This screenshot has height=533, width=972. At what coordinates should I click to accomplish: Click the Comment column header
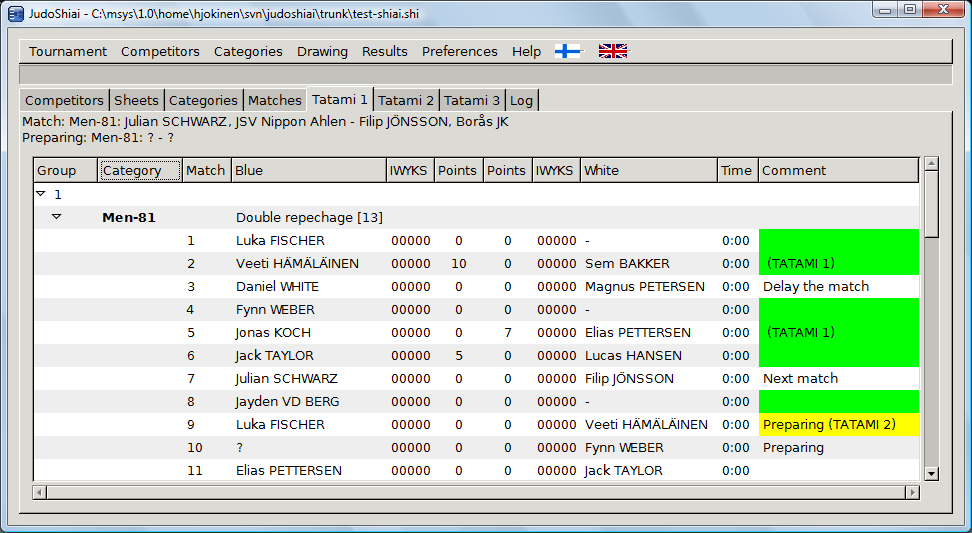point(837,170)
